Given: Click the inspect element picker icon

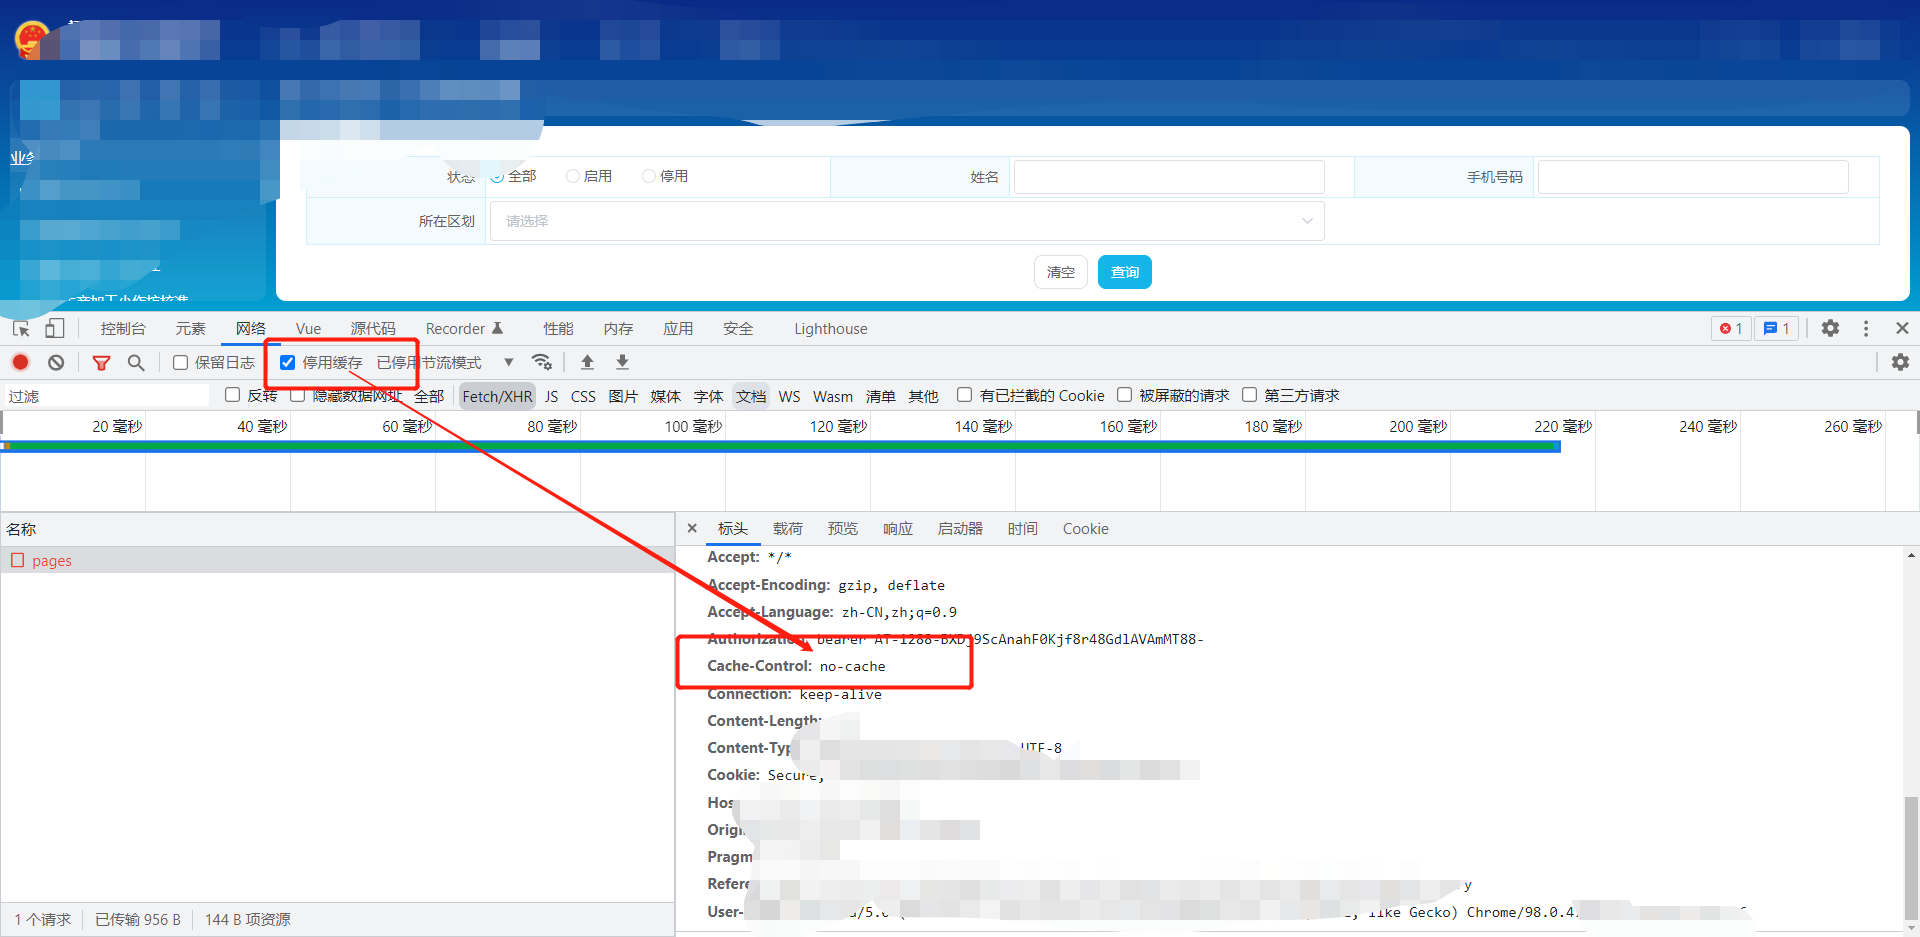Looking at the screenshot, I should (x=21, y=329).
